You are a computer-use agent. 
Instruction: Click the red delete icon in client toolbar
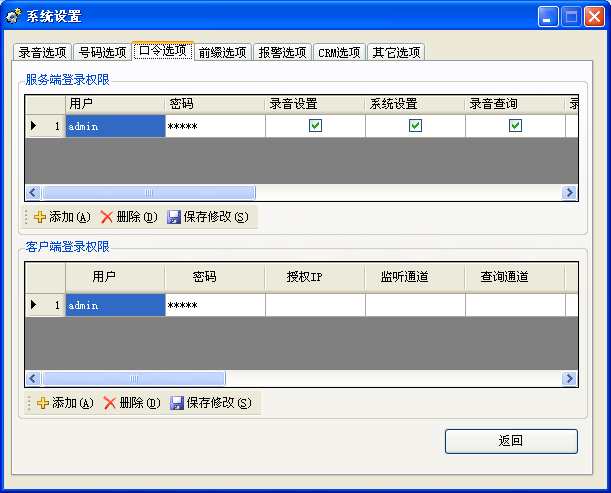[x=109, y=403]
